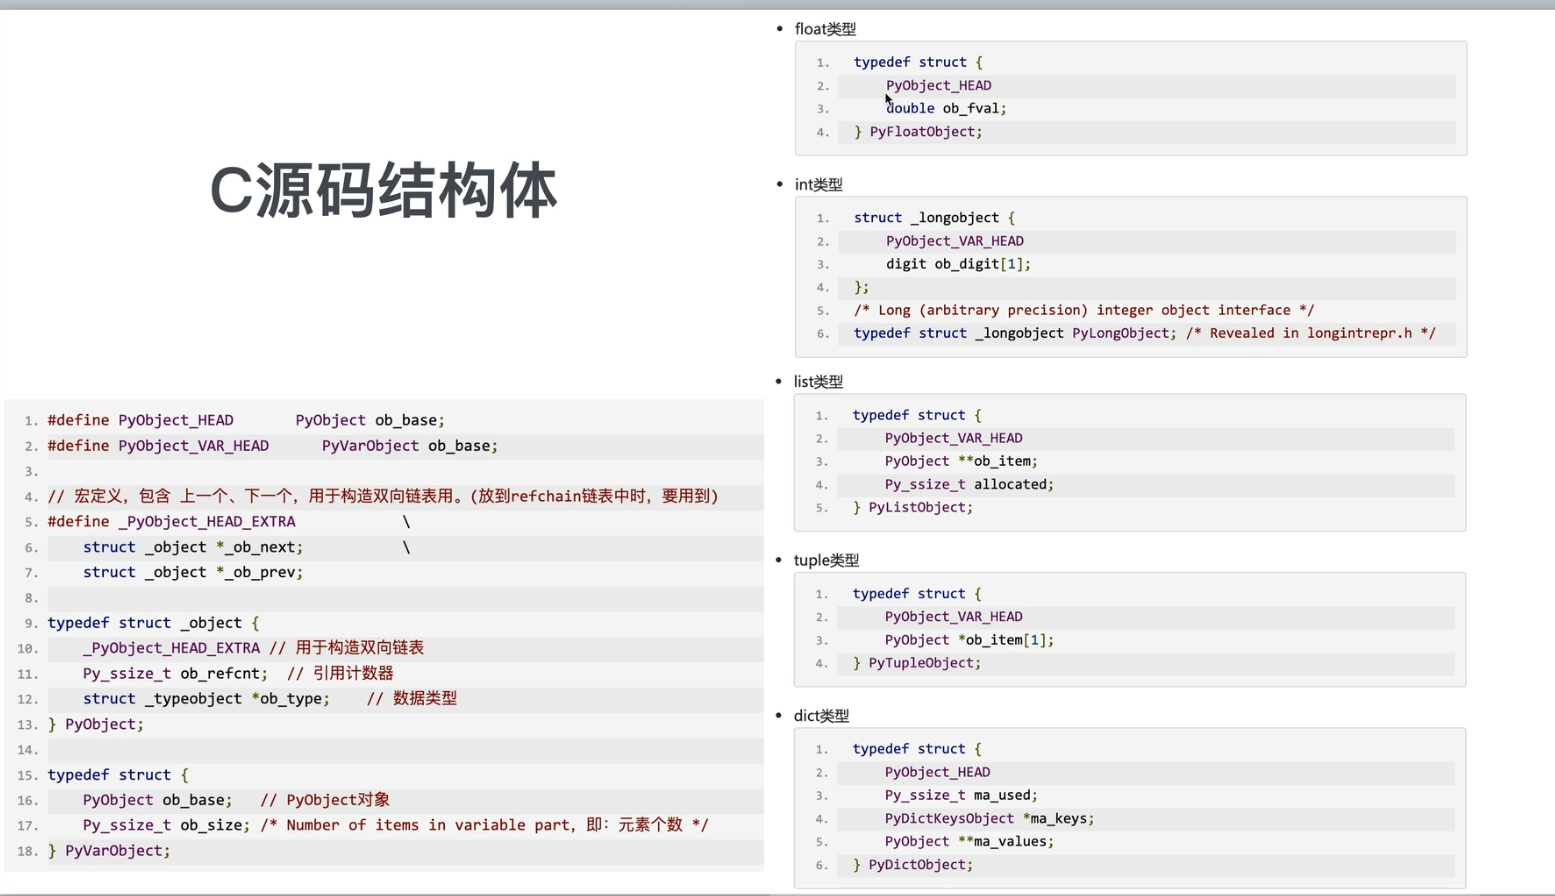Image resolution: width=1555 pixels, height=896 pixels.
Task: Click the line } PyFloatObject;
Action: [918, 131]
